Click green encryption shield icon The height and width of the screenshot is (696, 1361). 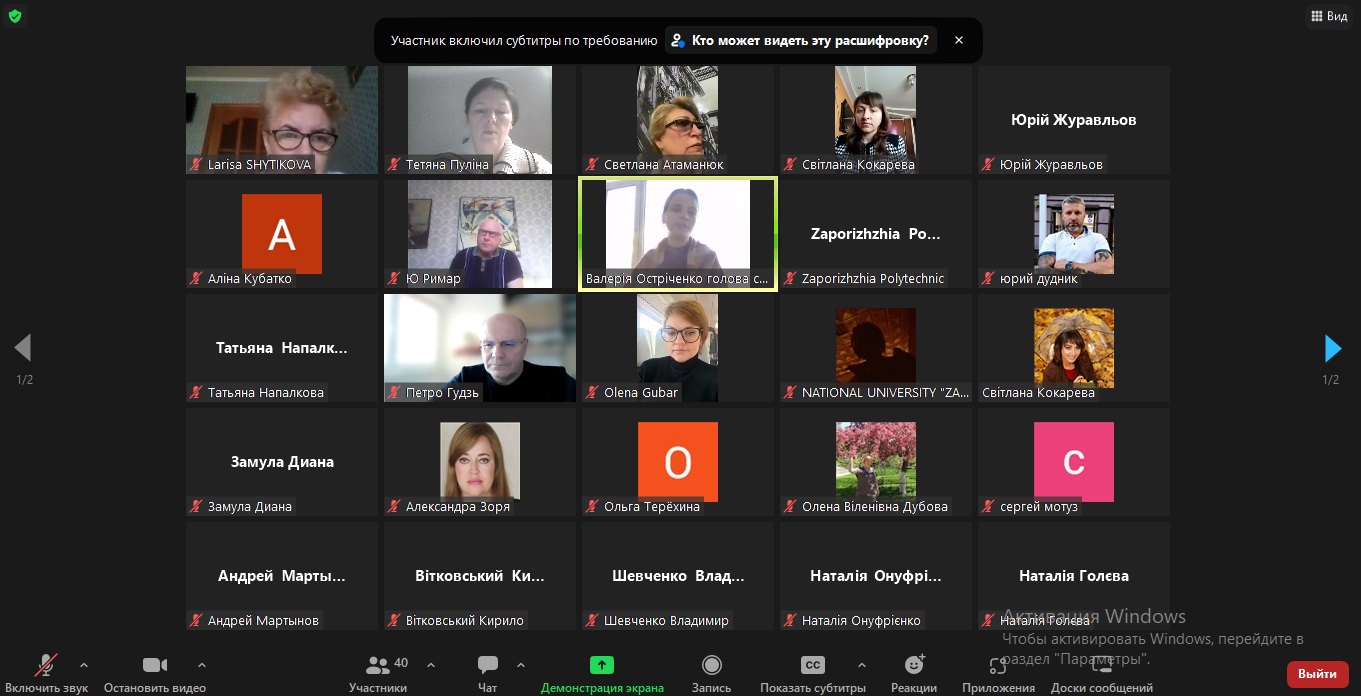click(x=15, y=16)
